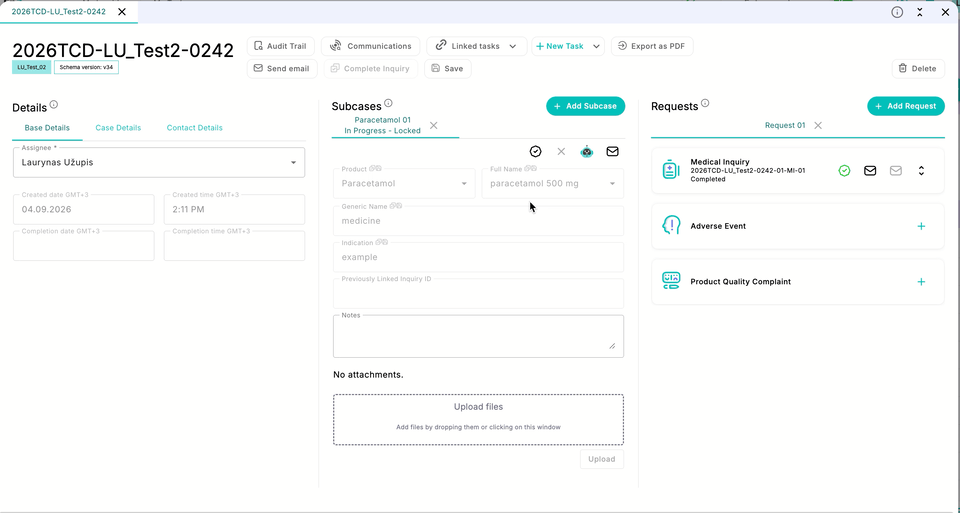Viewport: 960px width, 513px height.
Task: Expand the Medical Inquiry request card
Action: pyautogui.click(x=921, y=171)
